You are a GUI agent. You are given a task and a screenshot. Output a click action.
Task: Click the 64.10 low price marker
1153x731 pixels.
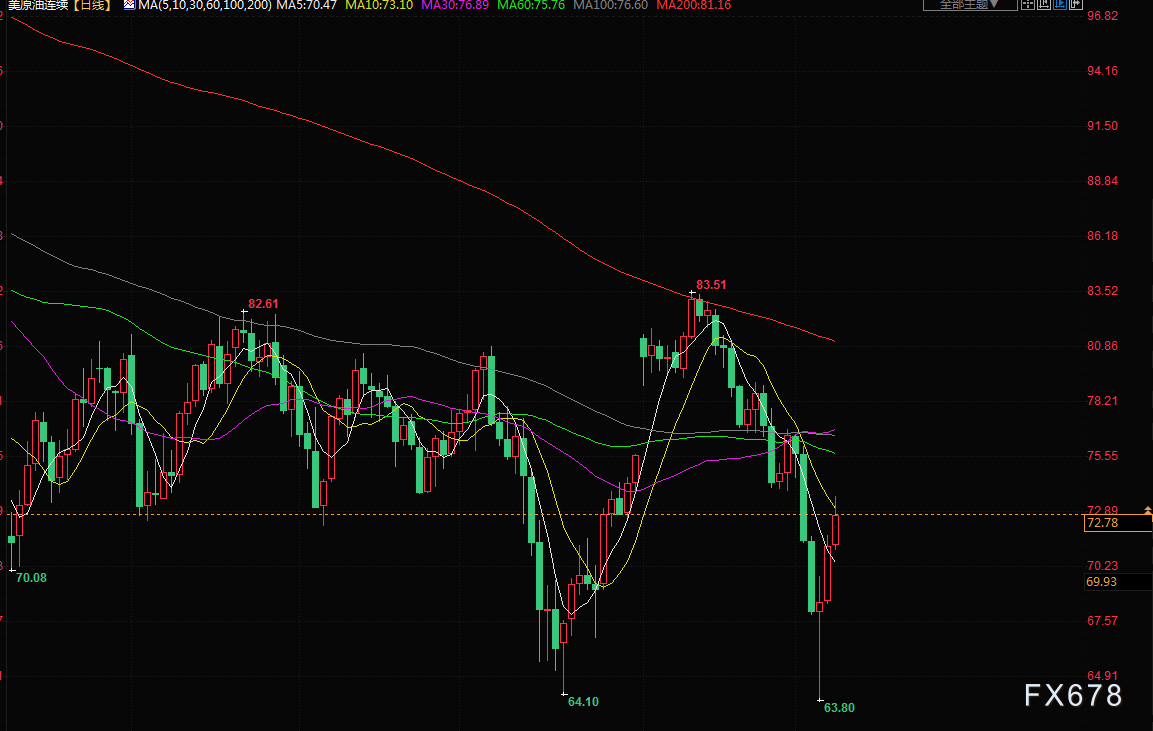583,702
